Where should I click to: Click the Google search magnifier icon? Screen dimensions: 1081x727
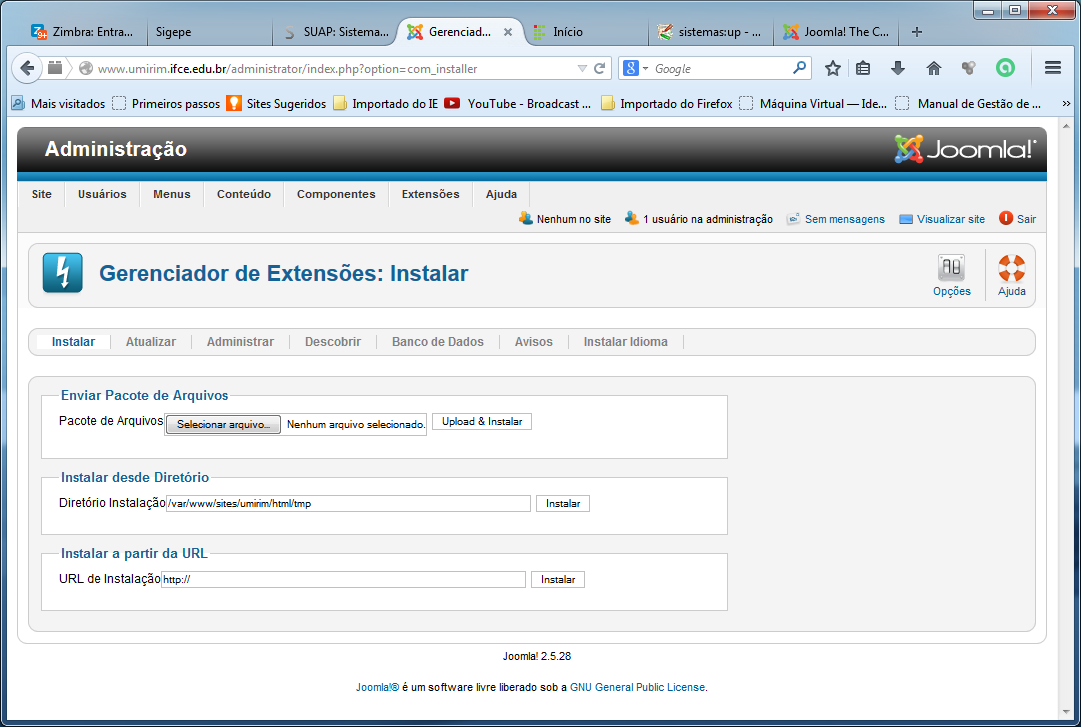pyautogui.click(x=799, y=68)
